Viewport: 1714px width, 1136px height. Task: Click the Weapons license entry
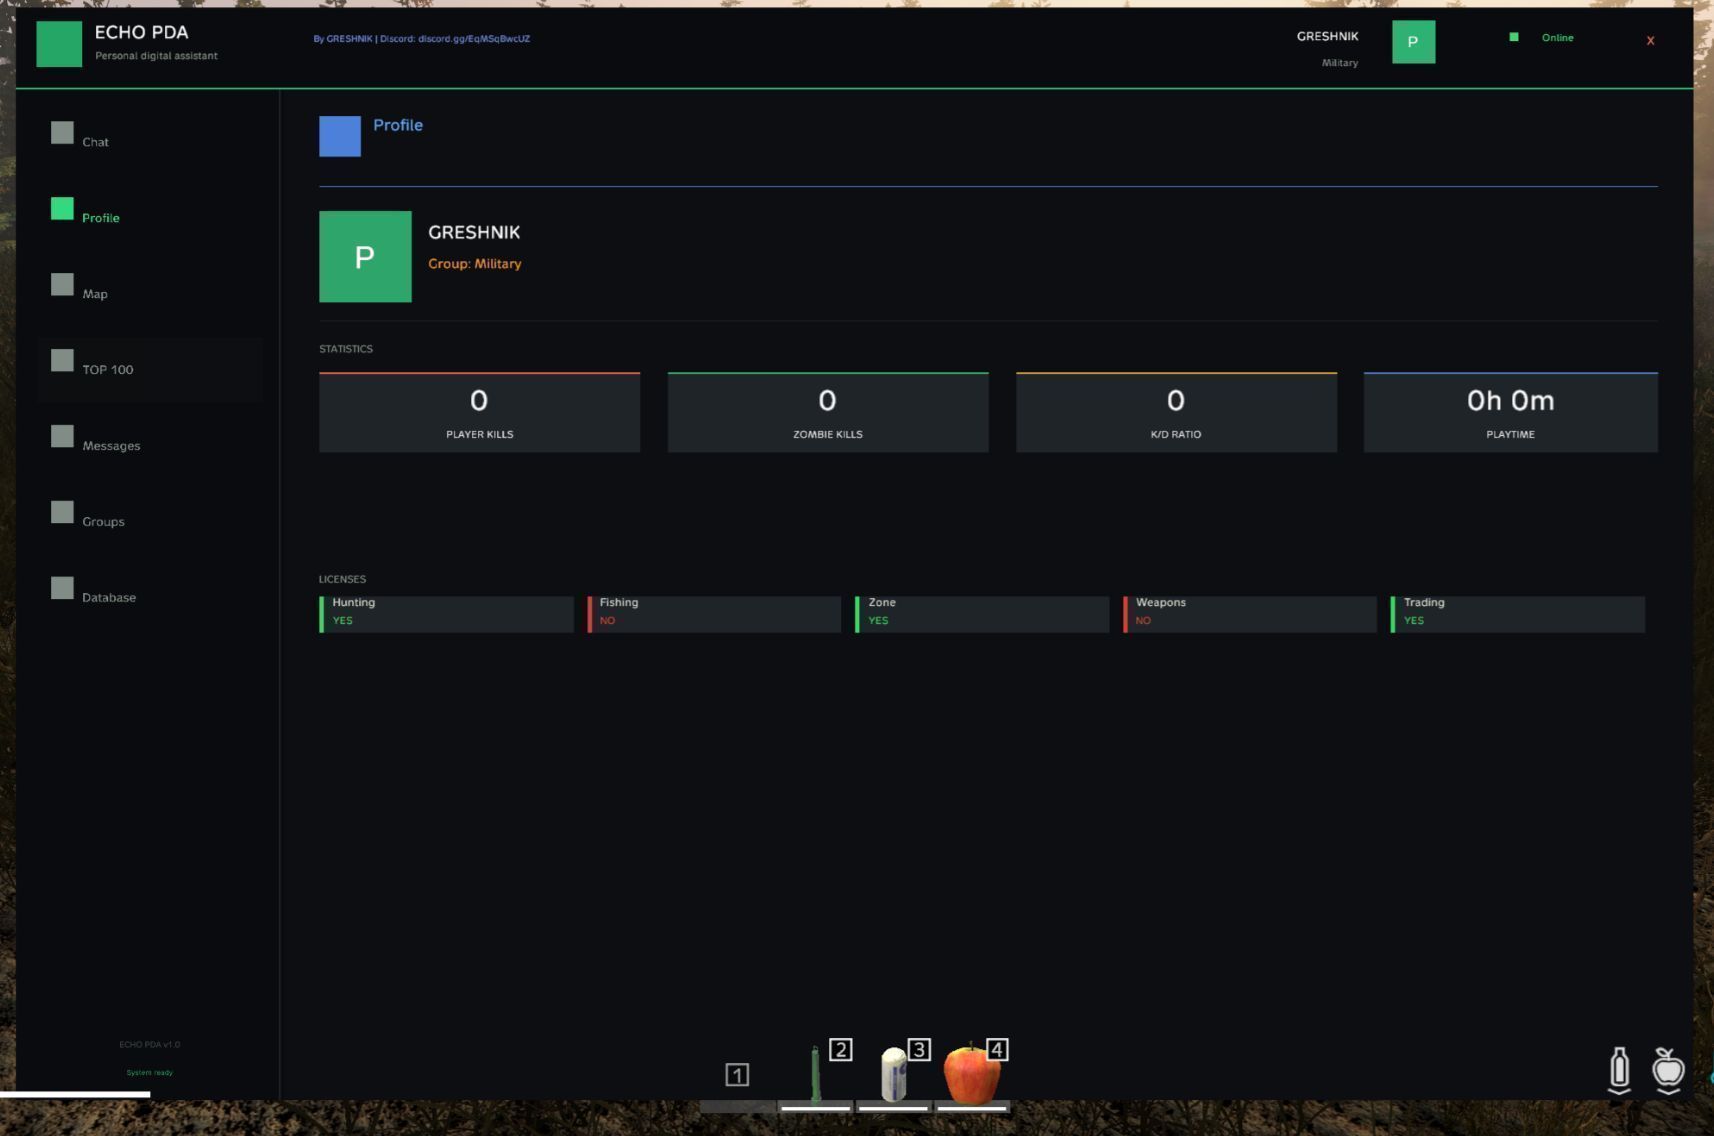coord(1250,614)
